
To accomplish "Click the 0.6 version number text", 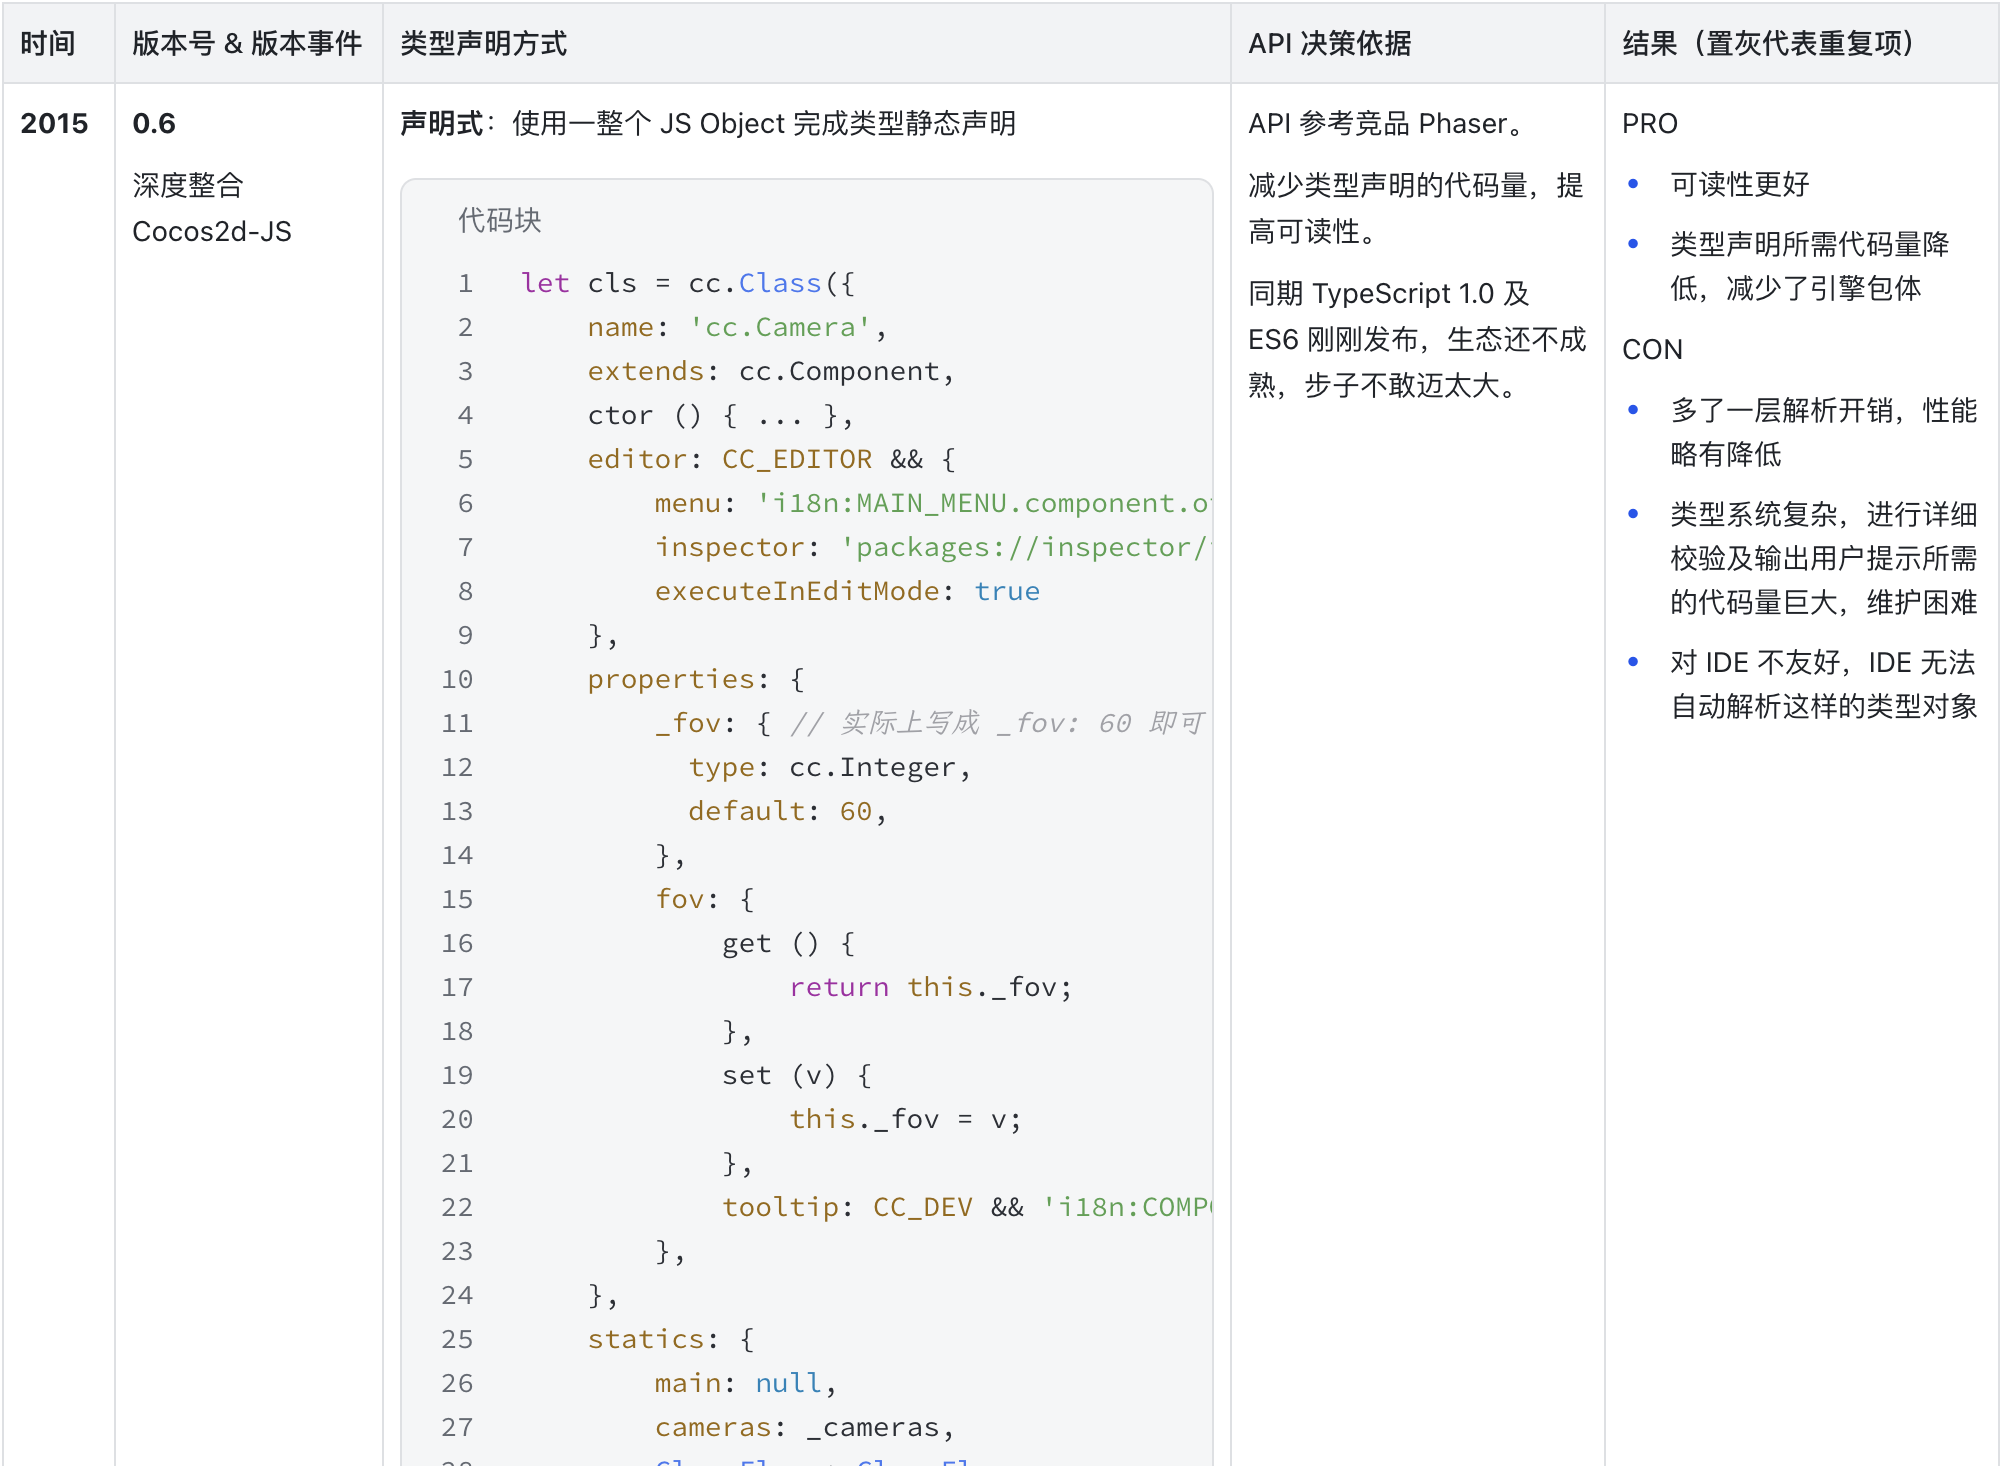I will tap(154, 124).
